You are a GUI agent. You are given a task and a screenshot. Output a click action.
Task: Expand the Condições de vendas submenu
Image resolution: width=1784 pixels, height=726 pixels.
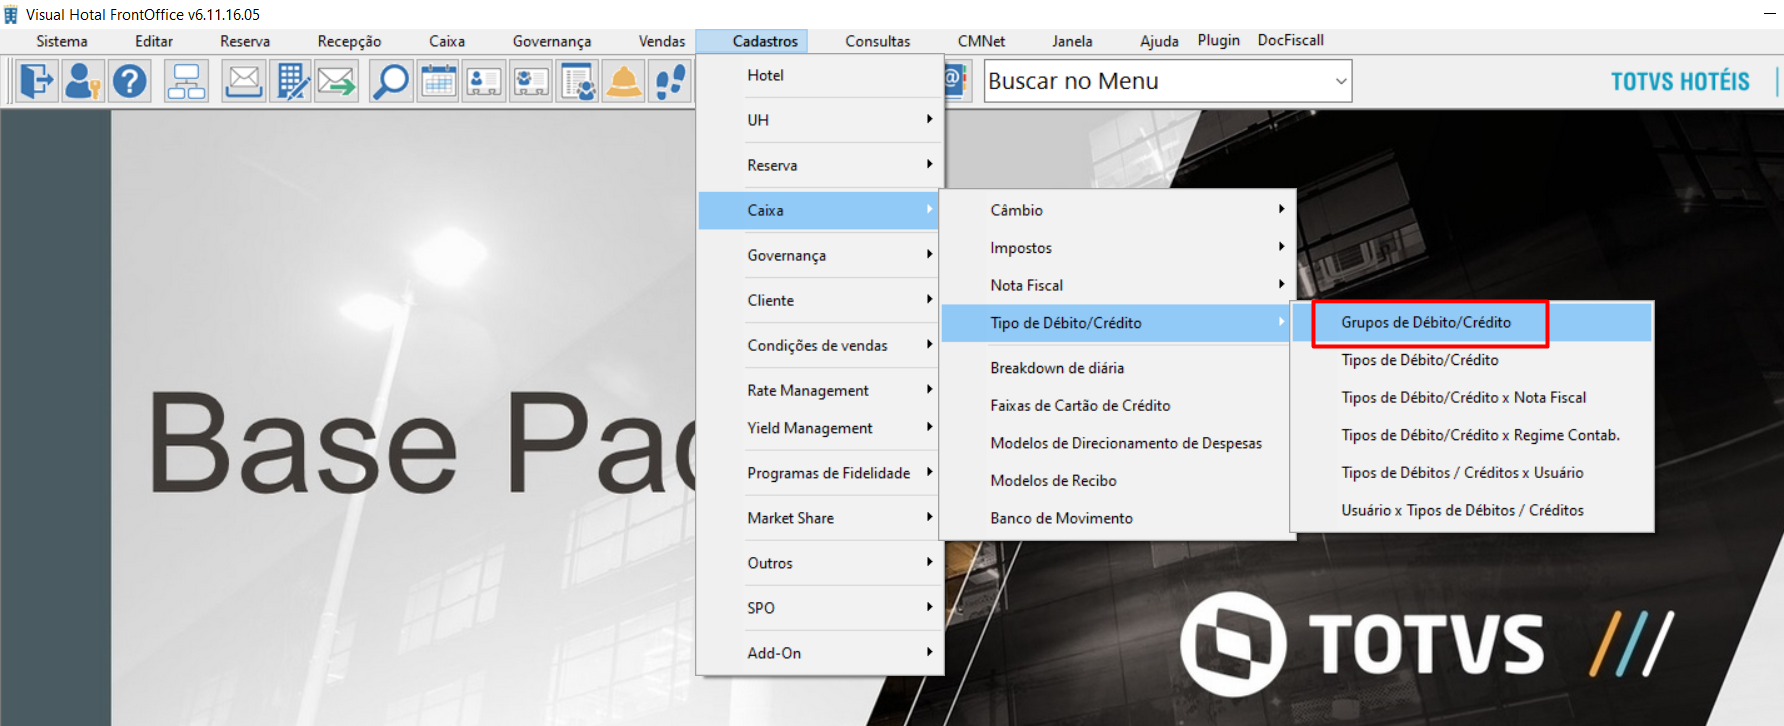pos(820,345)
